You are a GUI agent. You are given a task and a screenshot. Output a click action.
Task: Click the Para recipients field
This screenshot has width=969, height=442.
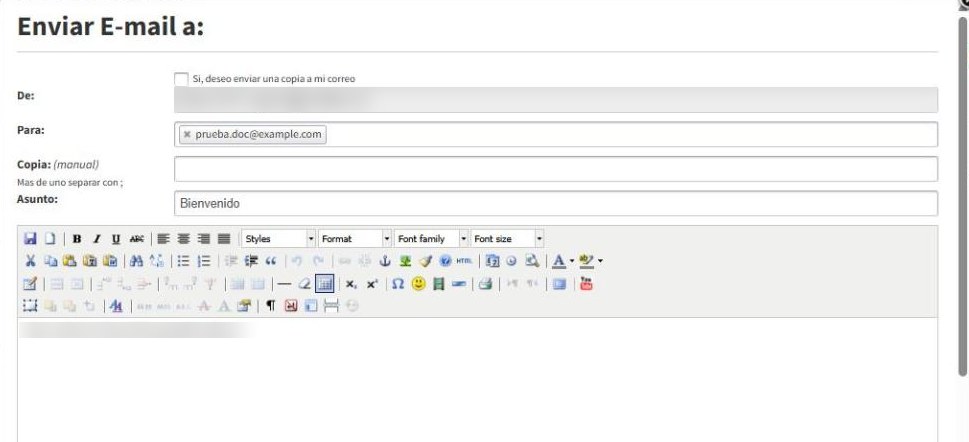tap(556, 134)
